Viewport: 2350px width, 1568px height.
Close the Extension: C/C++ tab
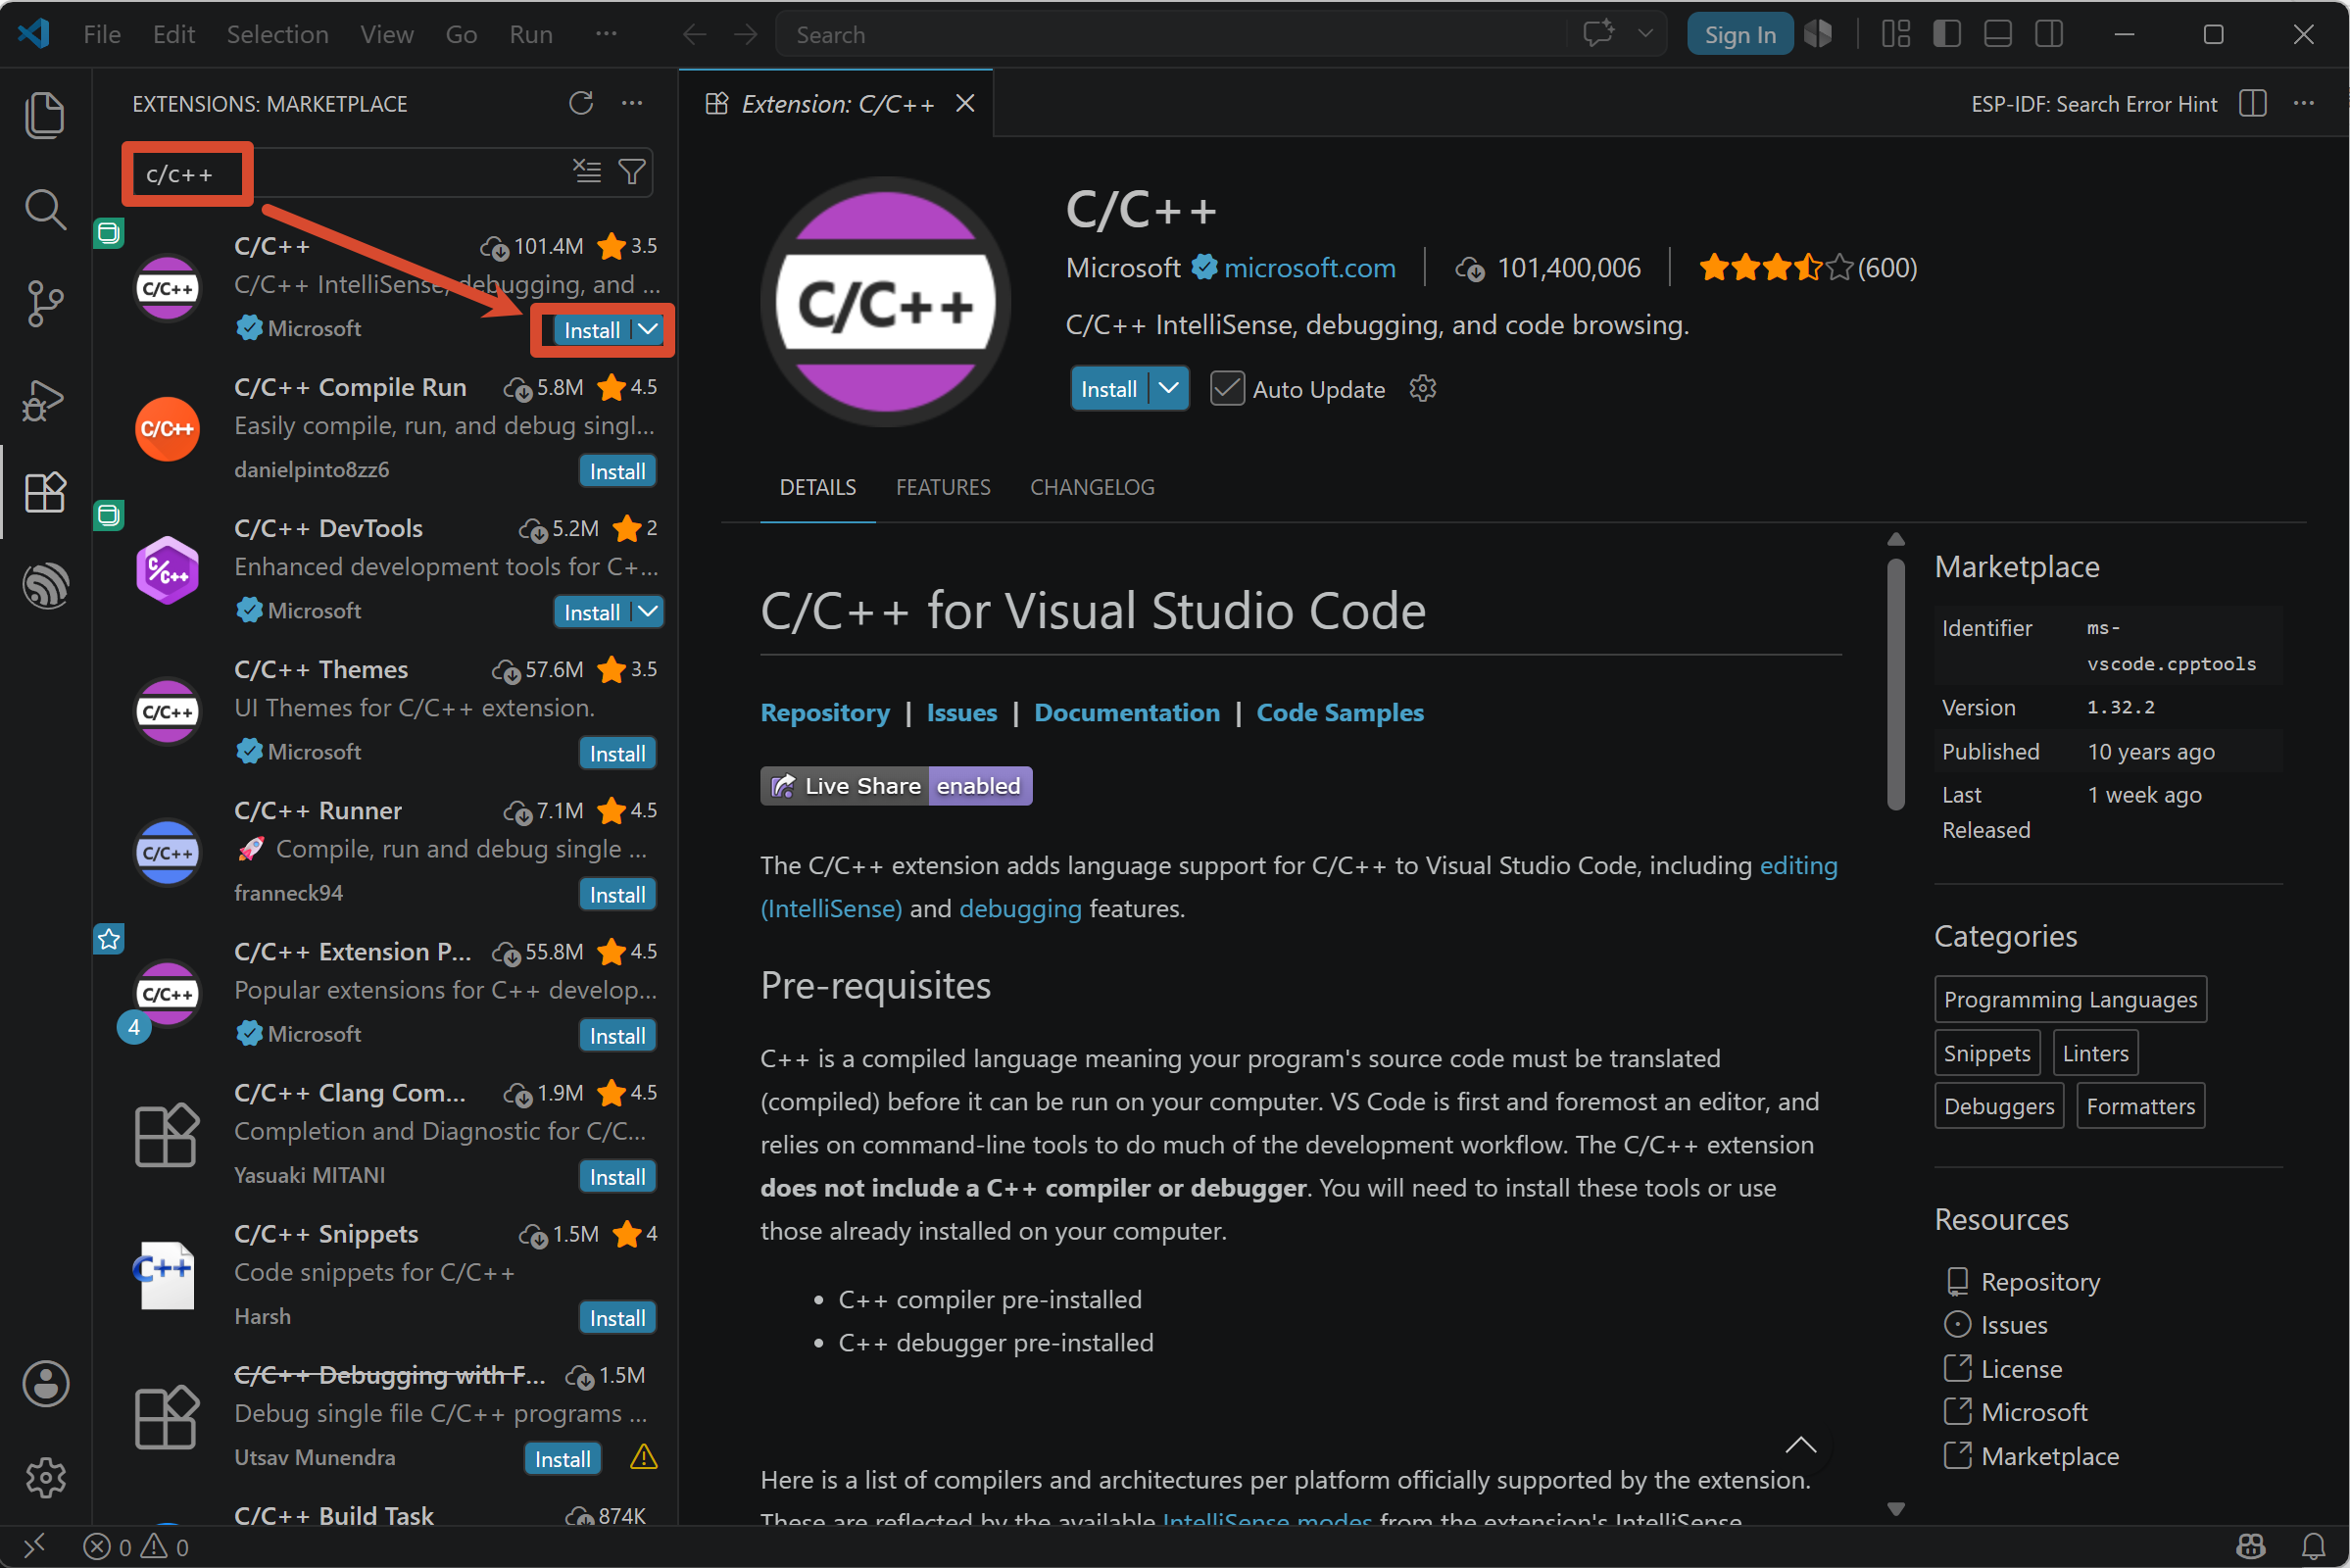point(965,103)
